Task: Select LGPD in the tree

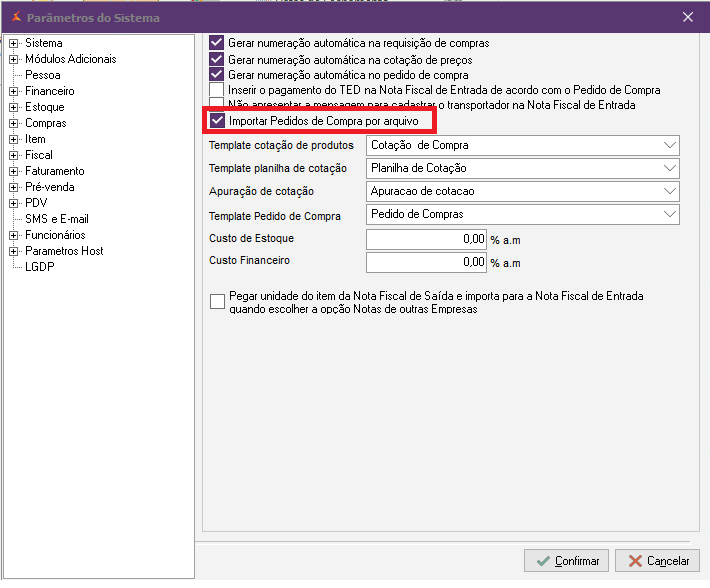Action: 40,267
